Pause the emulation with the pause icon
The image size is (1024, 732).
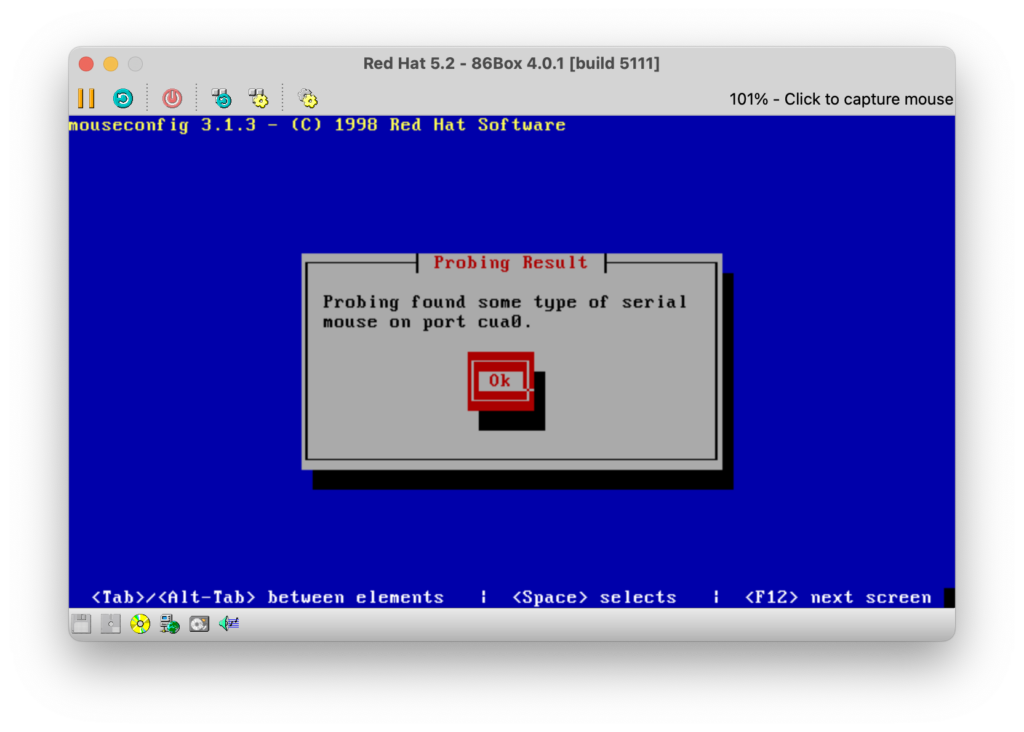[86, 98]
